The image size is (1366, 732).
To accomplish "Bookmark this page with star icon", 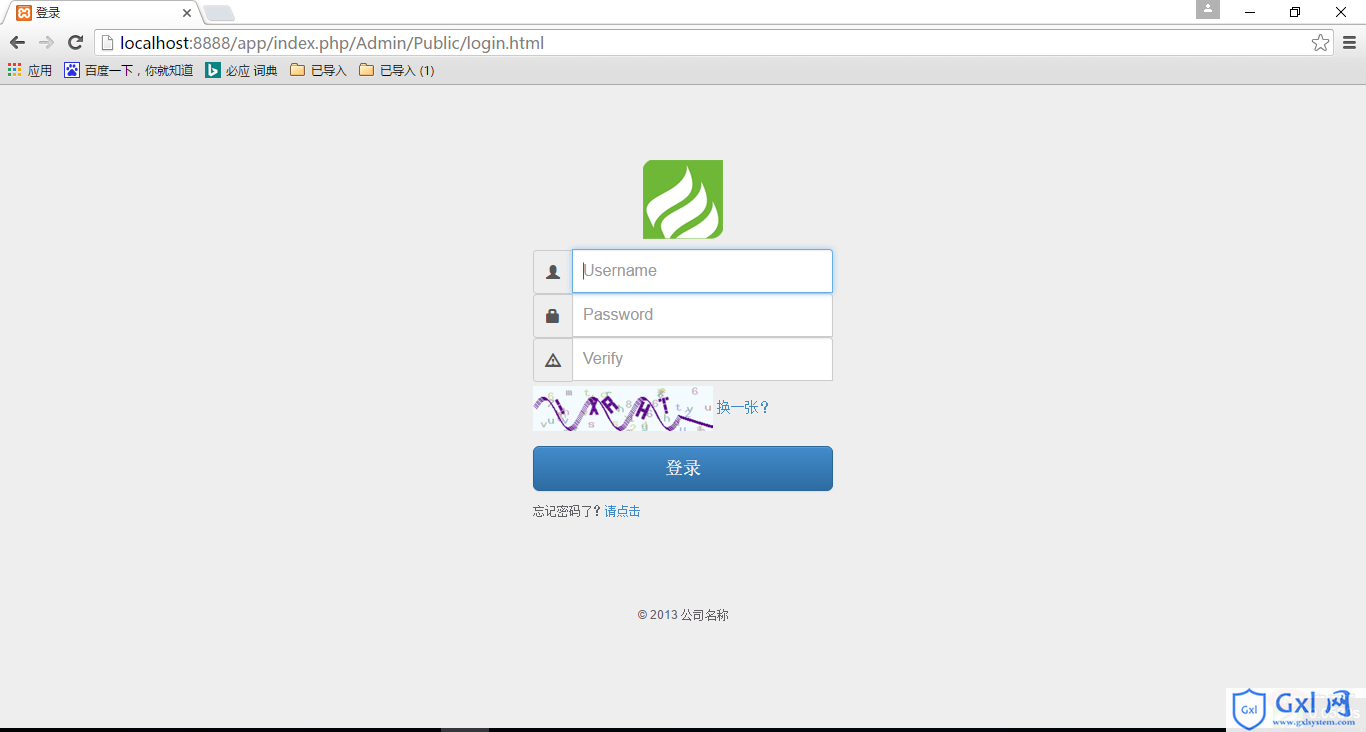I will [1320, 43].
